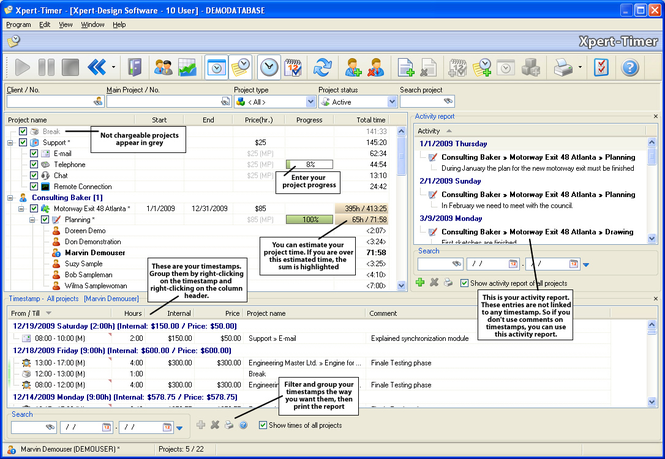Click the blue double-arrow back icon

(97, 67)
